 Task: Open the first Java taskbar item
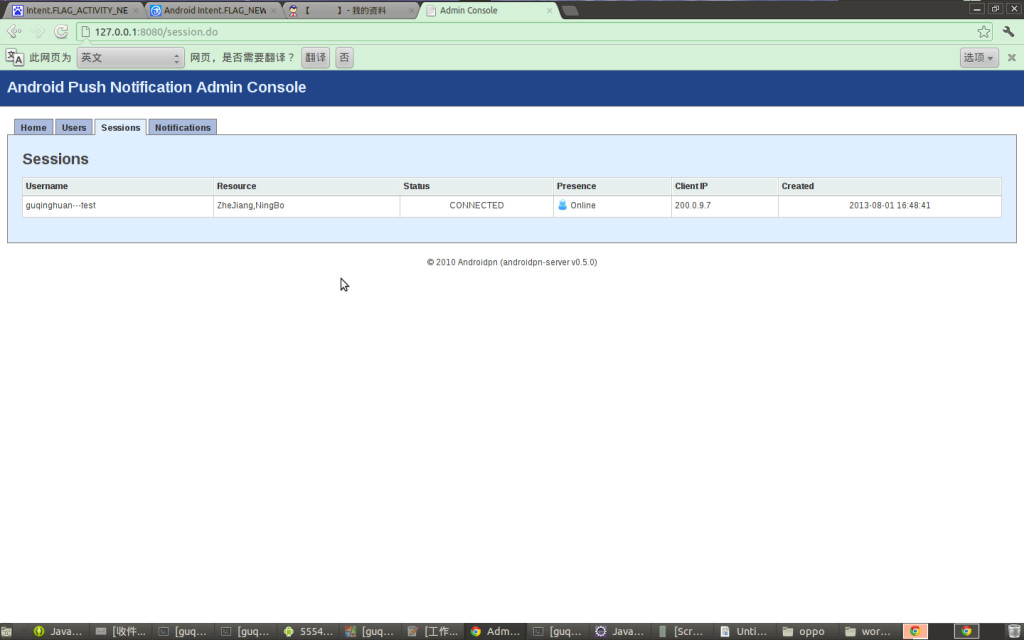click(x=58, y=632)
